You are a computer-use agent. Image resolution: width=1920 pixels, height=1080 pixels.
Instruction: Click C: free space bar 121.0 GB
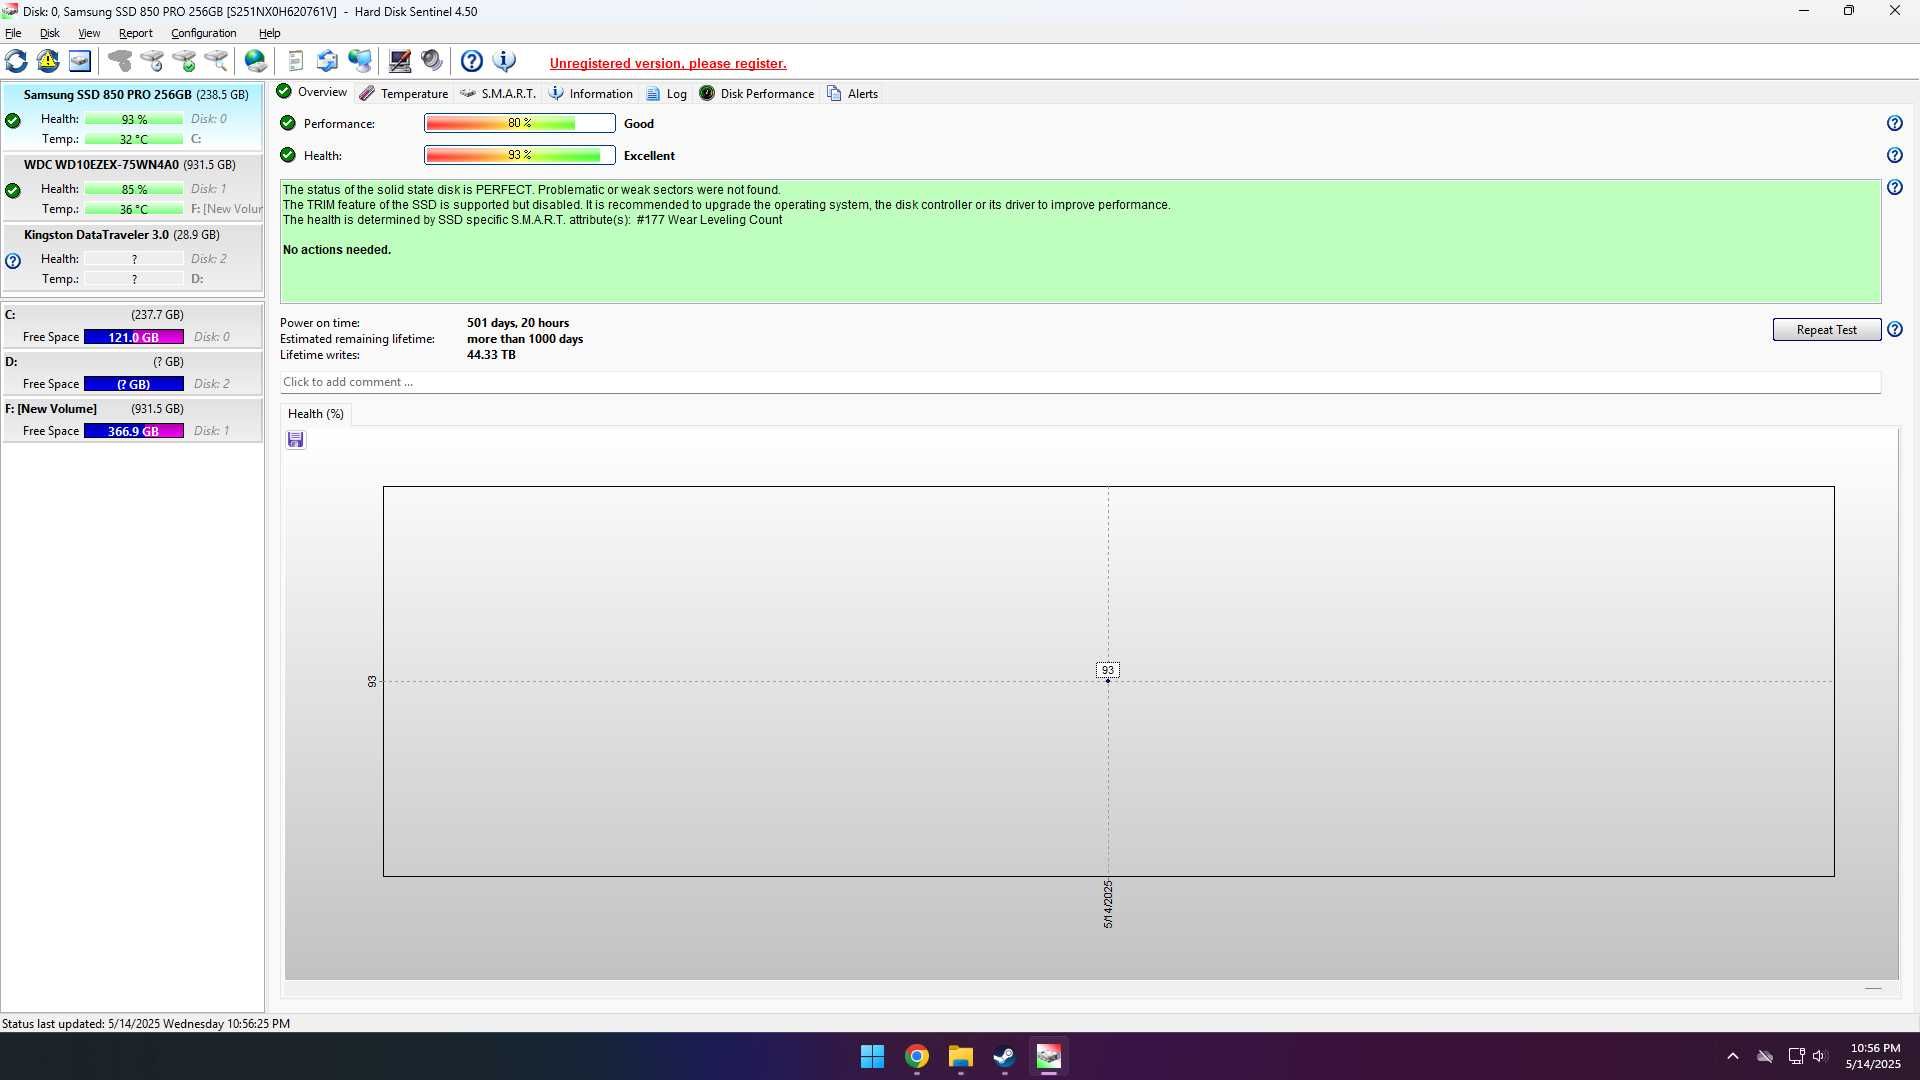(x=134, y=337)
